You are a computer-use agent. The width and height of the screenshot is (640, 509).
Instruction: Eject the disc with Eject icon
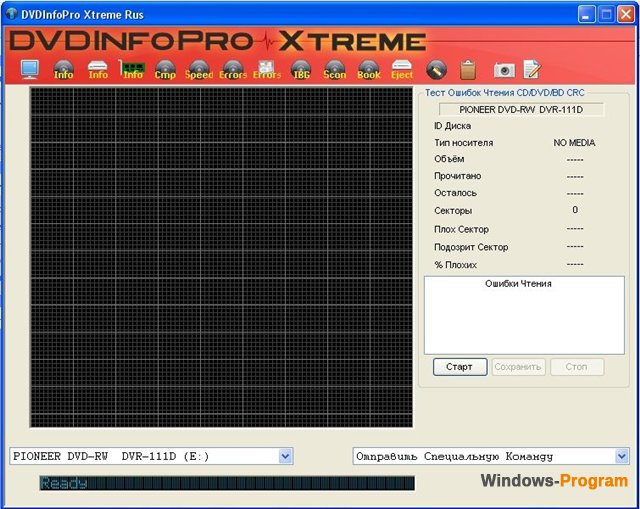pyautogui.click(x=402, y=69)
